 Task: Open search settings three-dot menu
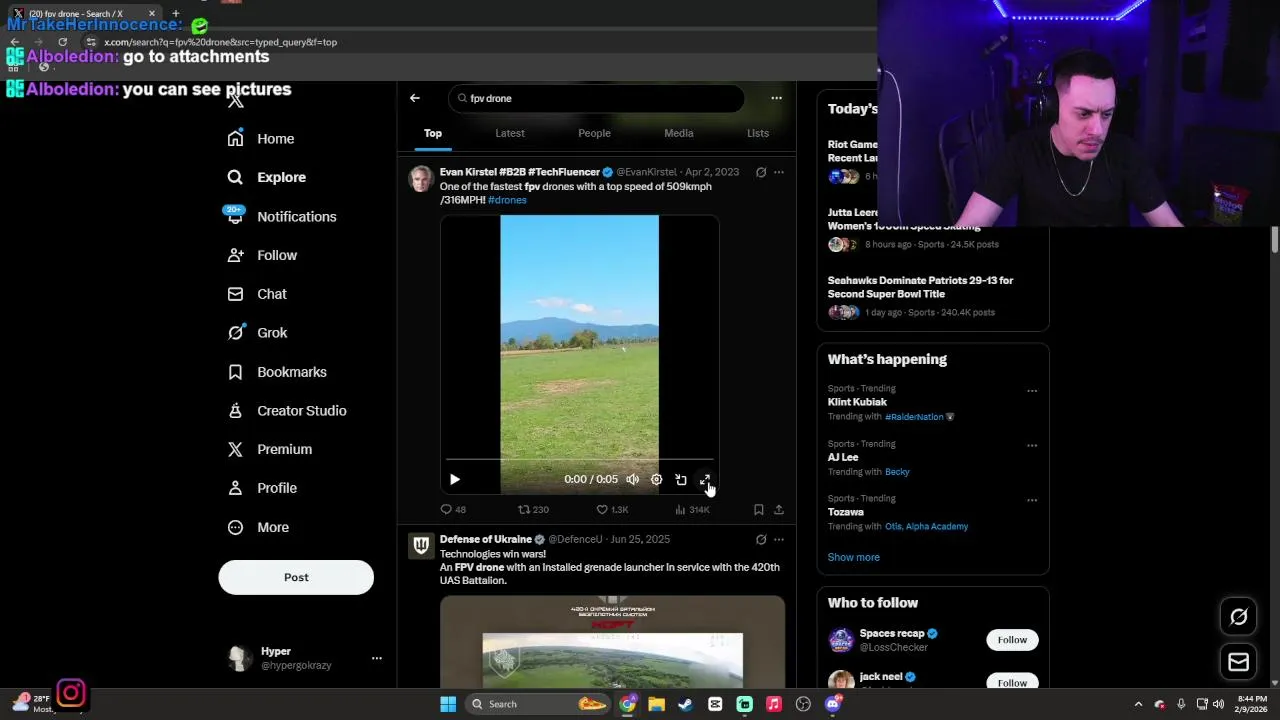(776, 98)
